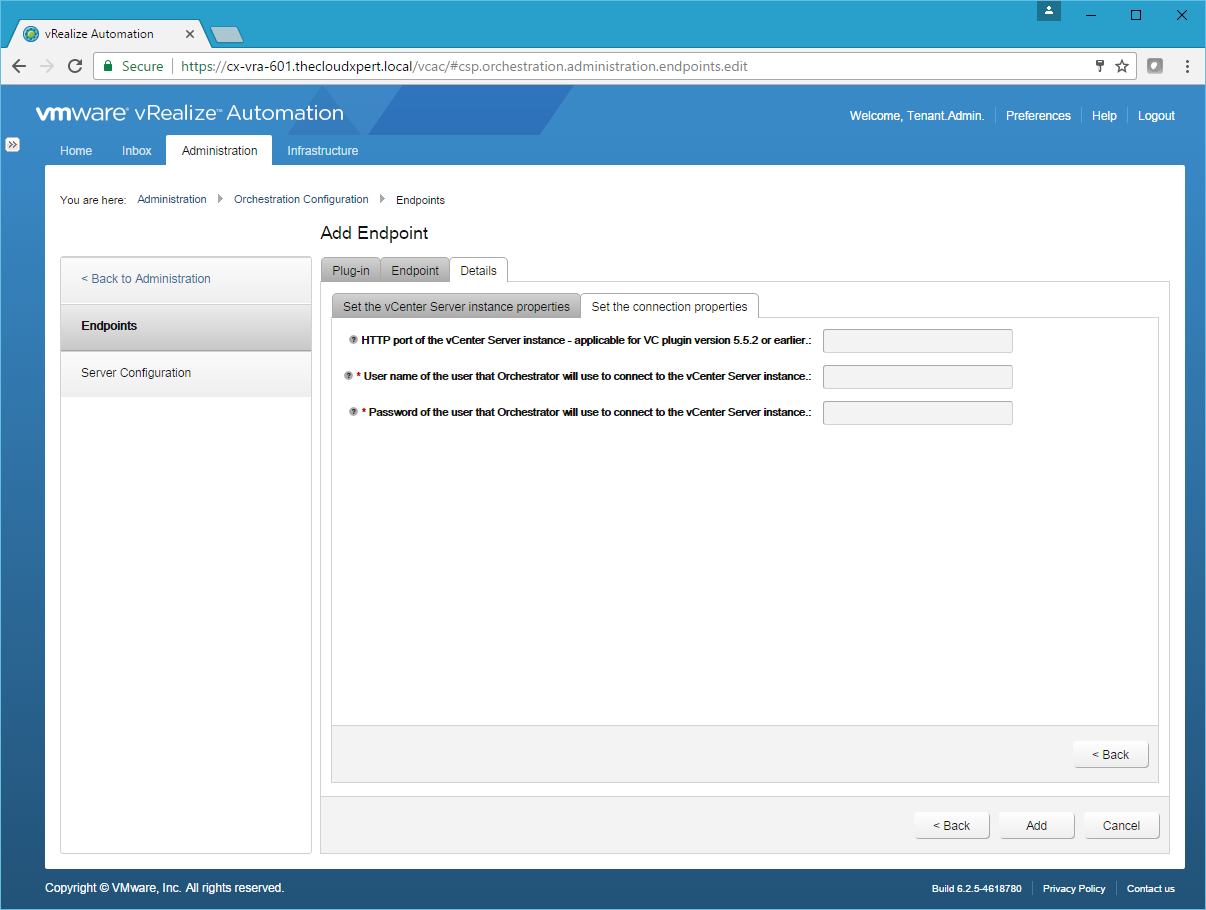The width and height of the screenshot is (1206, 910).
Task: Reload the page with browser refresh icon
Action: click(75, 66)
